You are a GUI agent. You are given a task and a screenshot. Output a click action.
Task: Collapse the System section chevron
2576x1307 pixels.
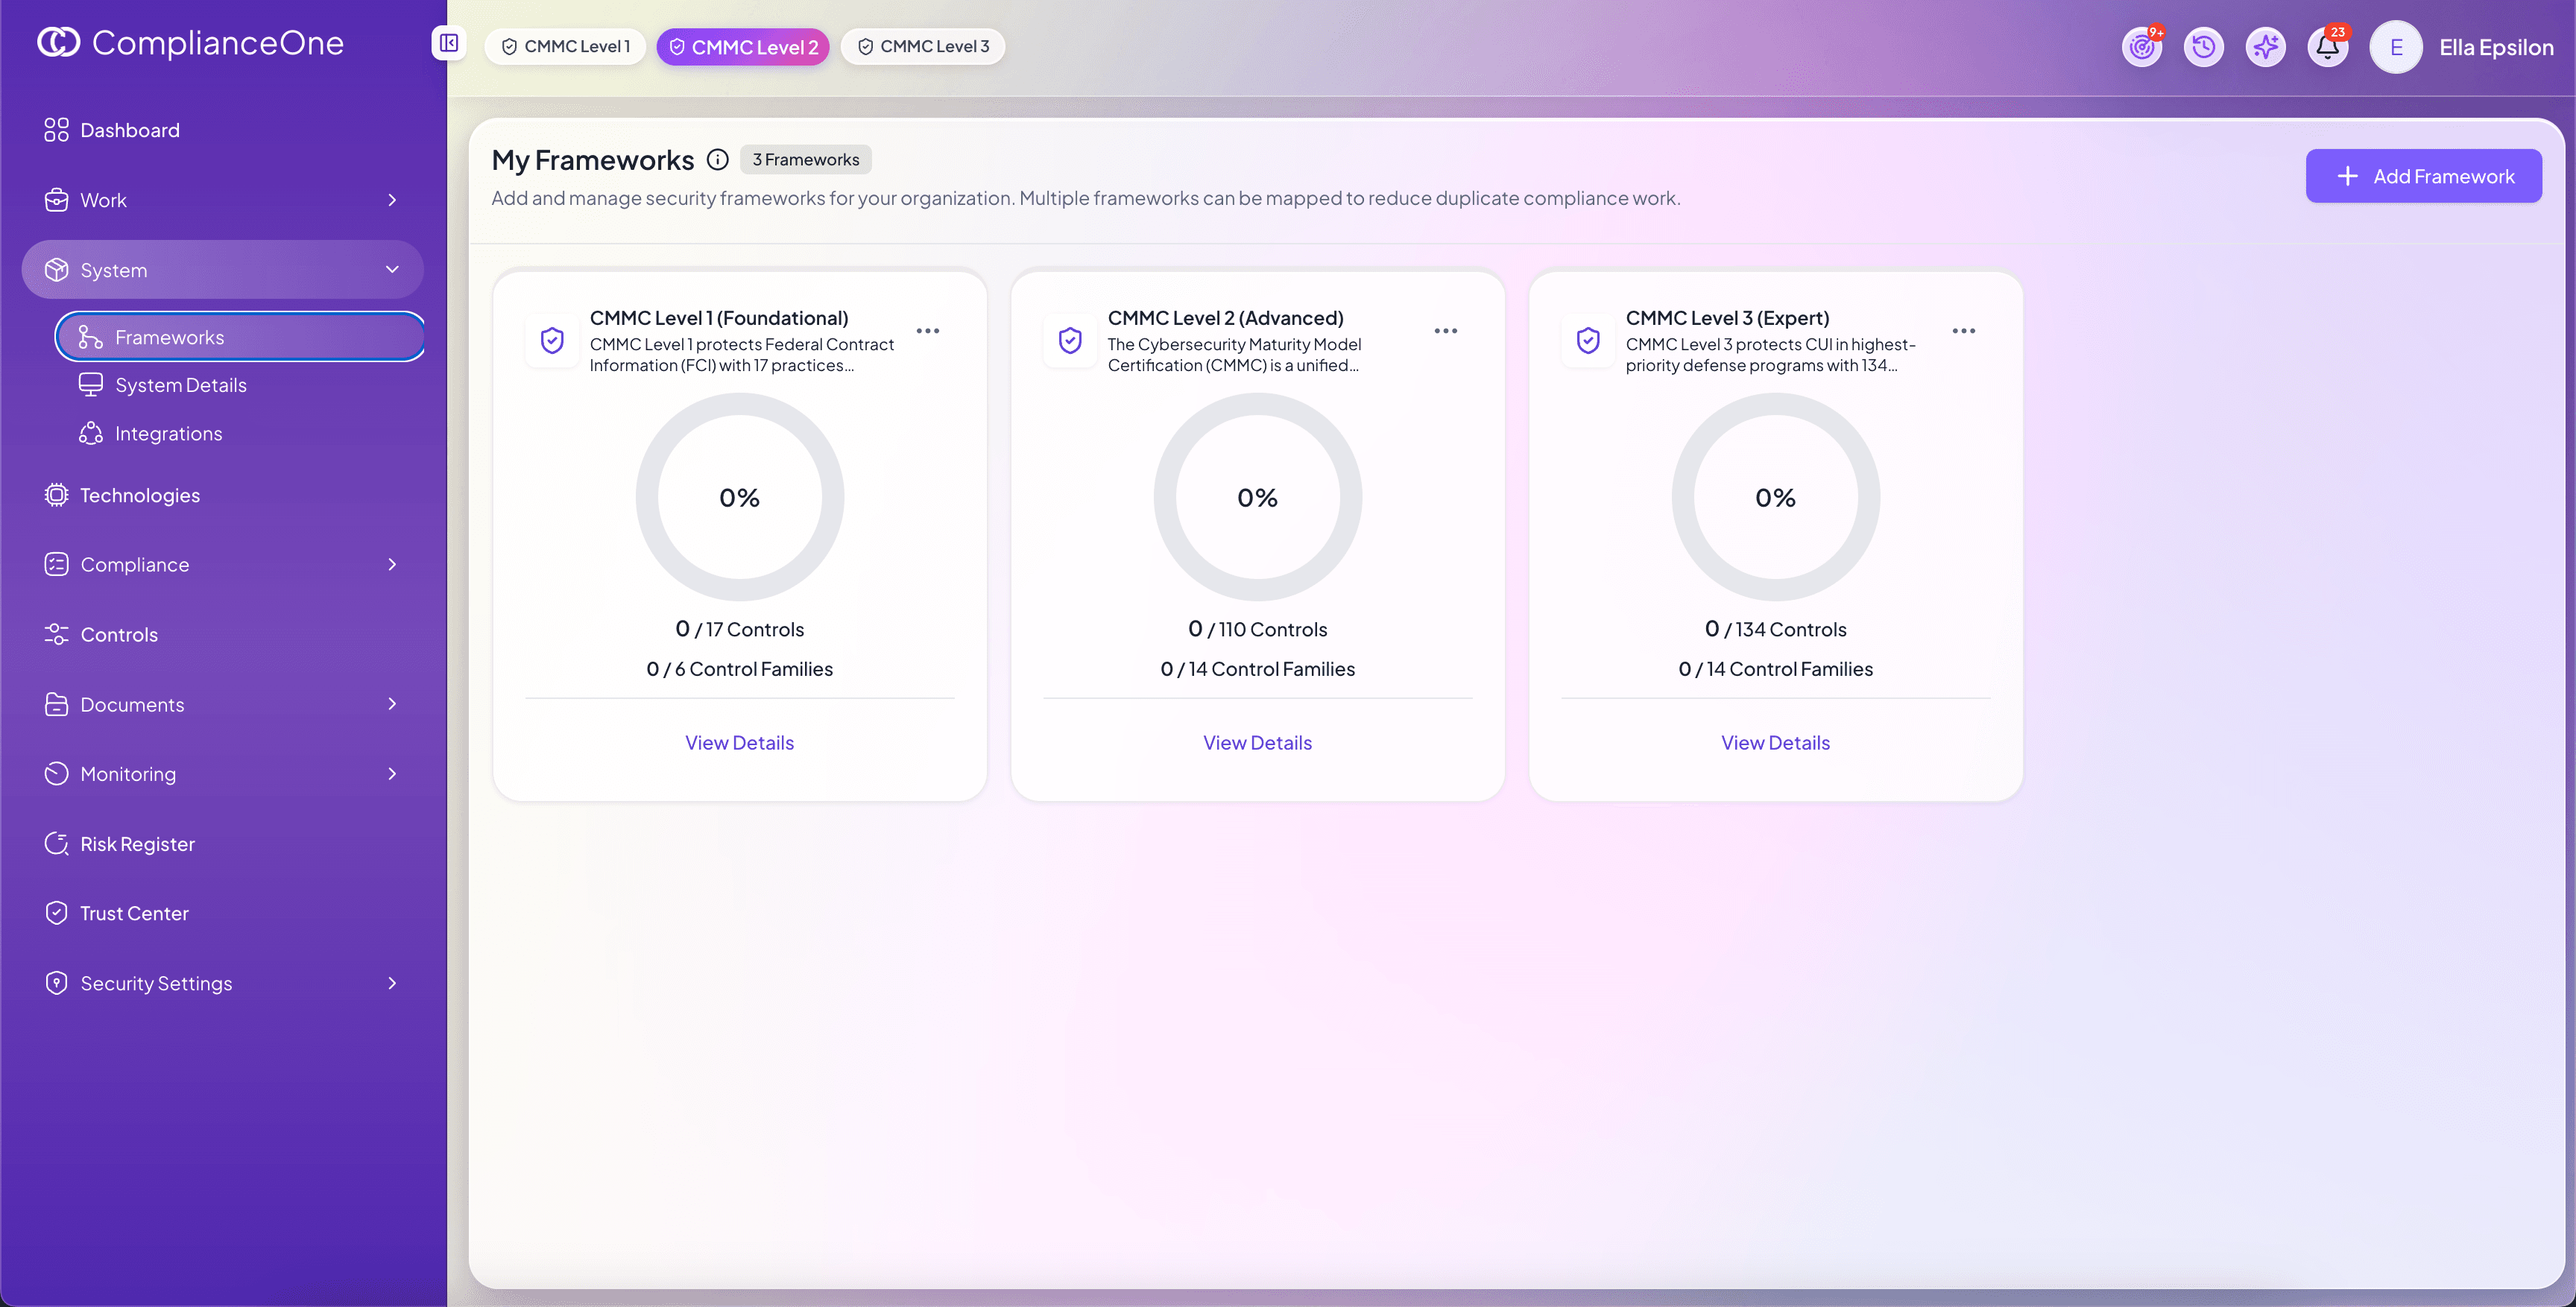[392, 270]
